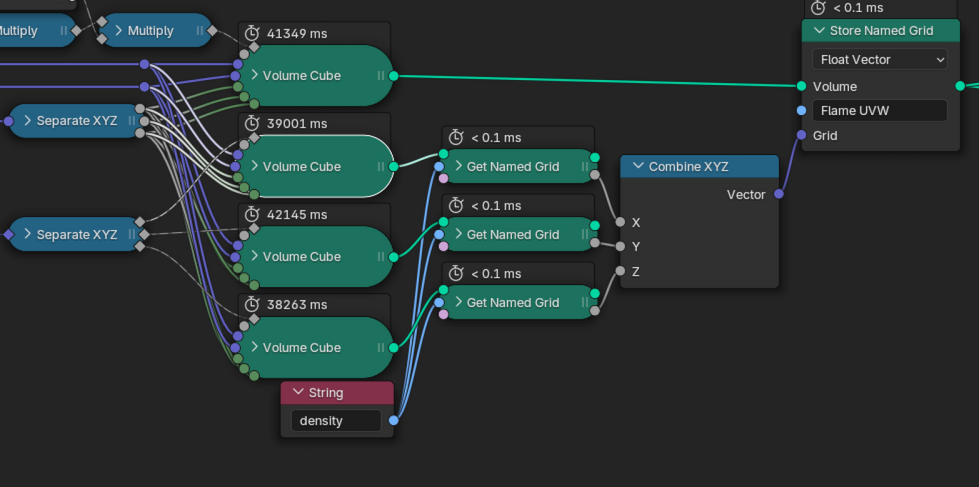Click the output socket of 41349 ms Volume Cube
The height and width of the screenshot is (487, 979).
394,76
